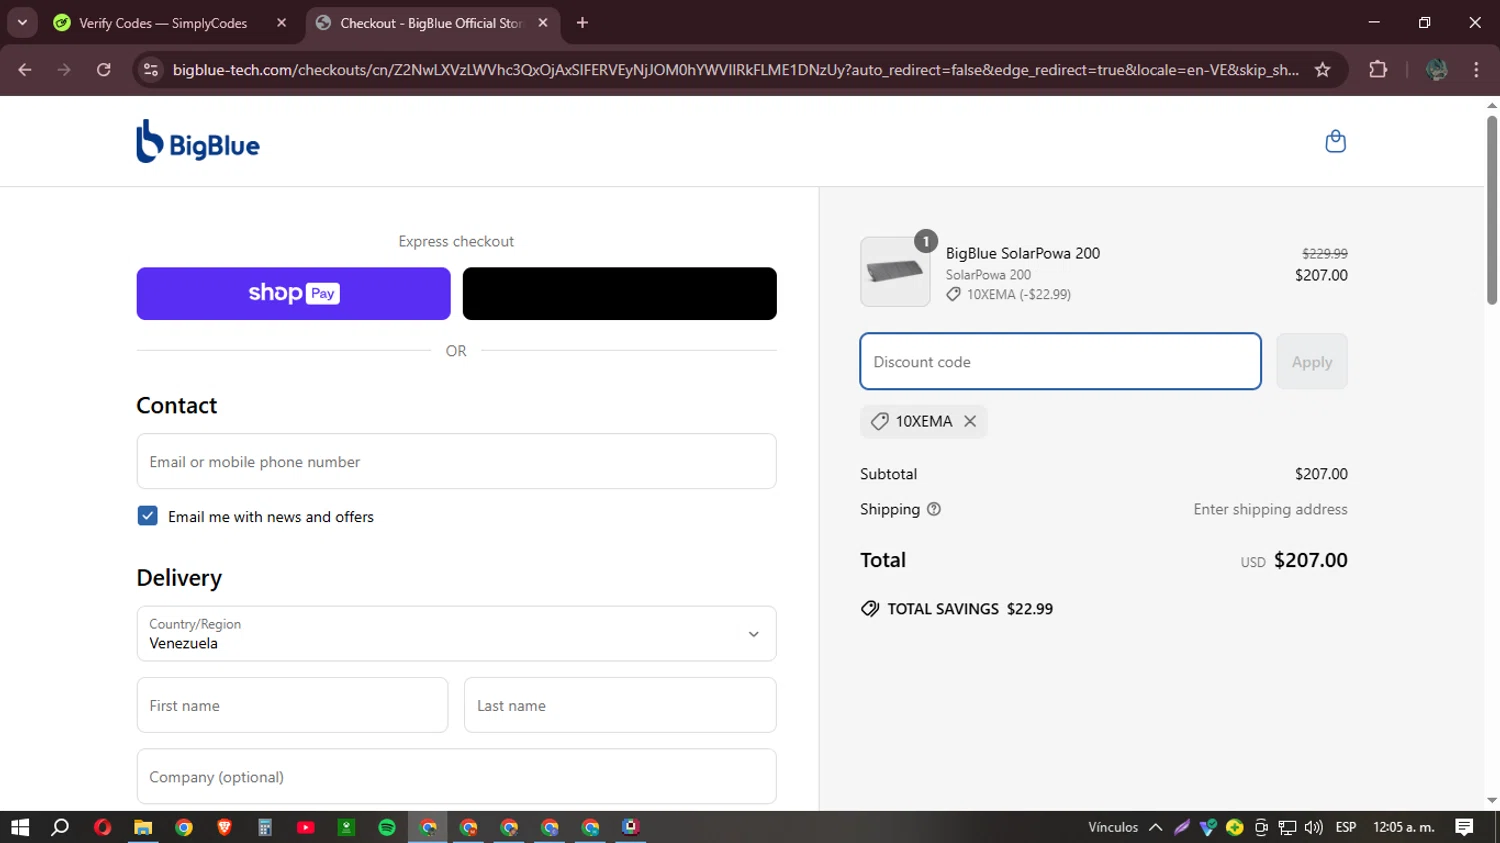Open the Chrome profile avatar
This screenshot has height=843, width=1500.
pos(1437,69)
